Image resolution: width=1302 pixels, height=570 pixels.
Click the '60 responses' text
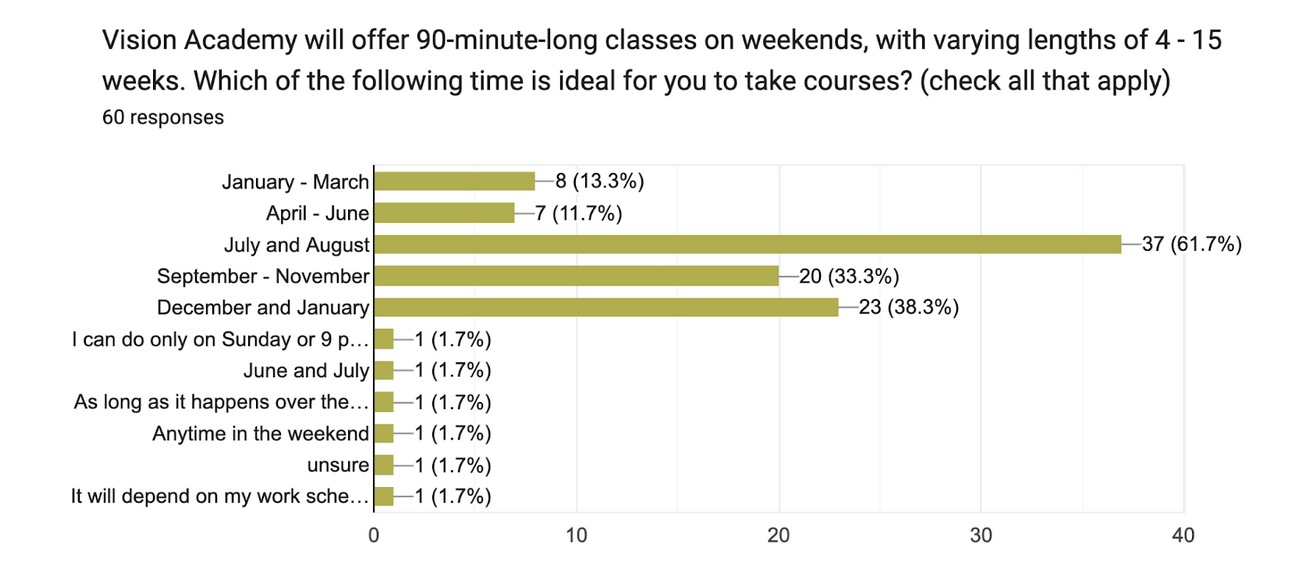pos(163,117)
